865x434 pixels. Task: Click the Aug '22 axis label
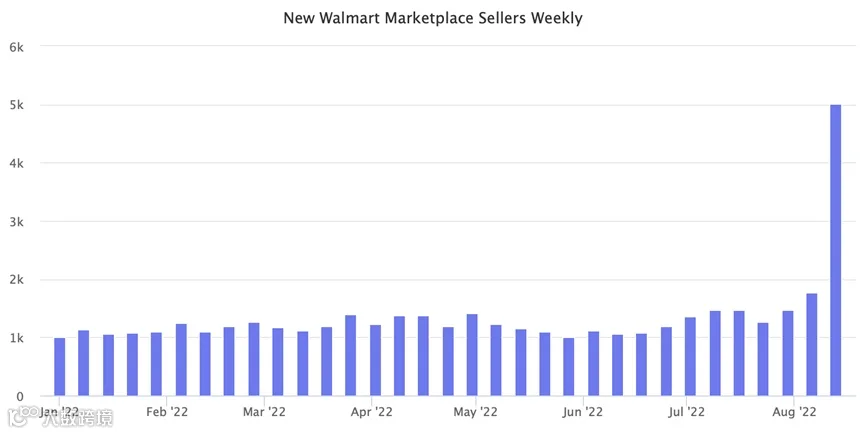click(794, 412)
